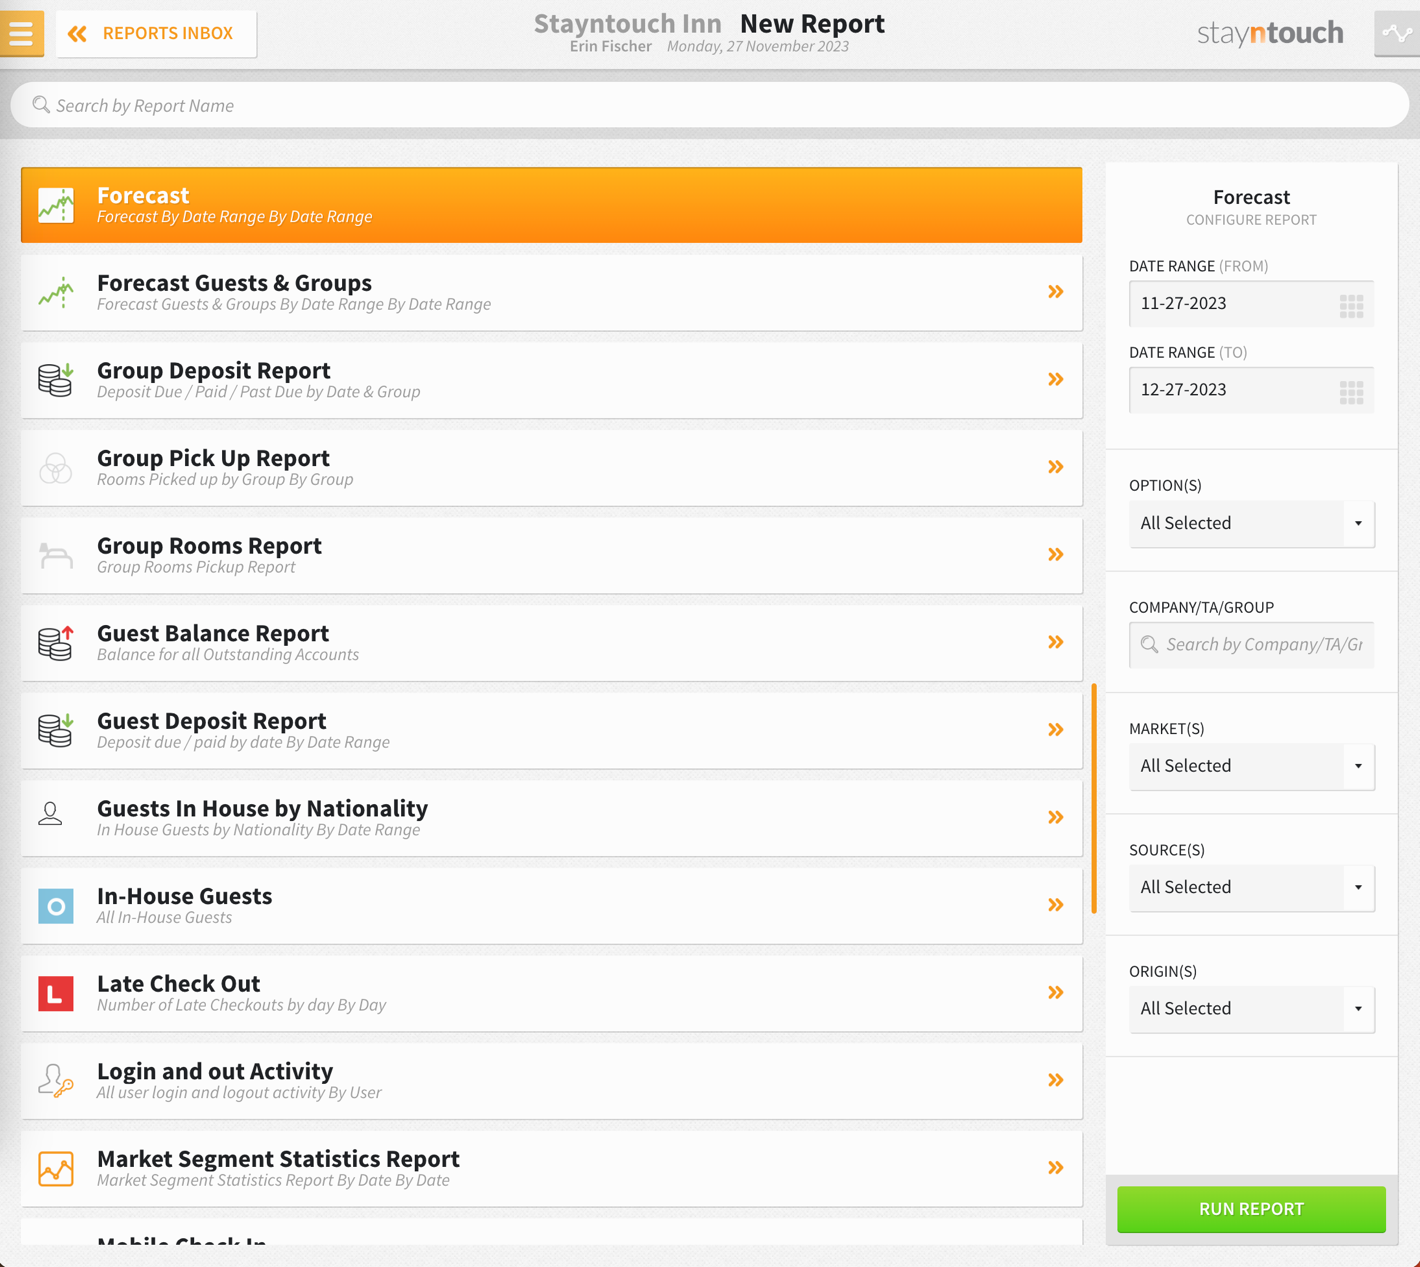Screen dimensions: 1420x1267
Task: Click the 'Stayntouch Inn' hotel name
Action: click(x=627, y=23)
